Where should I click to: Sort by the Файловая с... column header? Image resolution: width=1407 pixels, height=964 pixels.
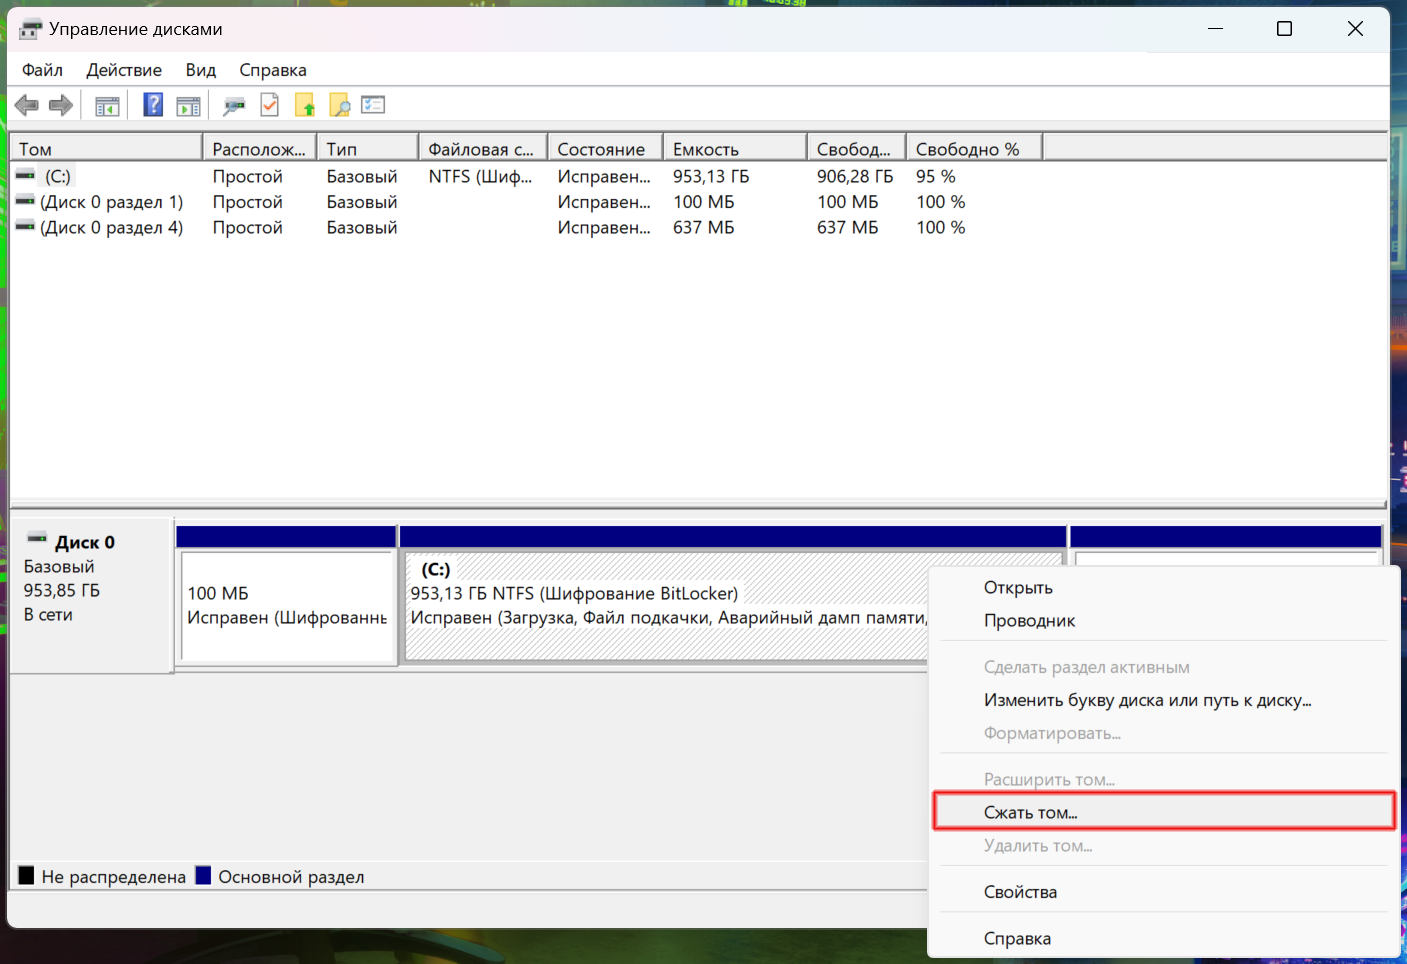483,149
